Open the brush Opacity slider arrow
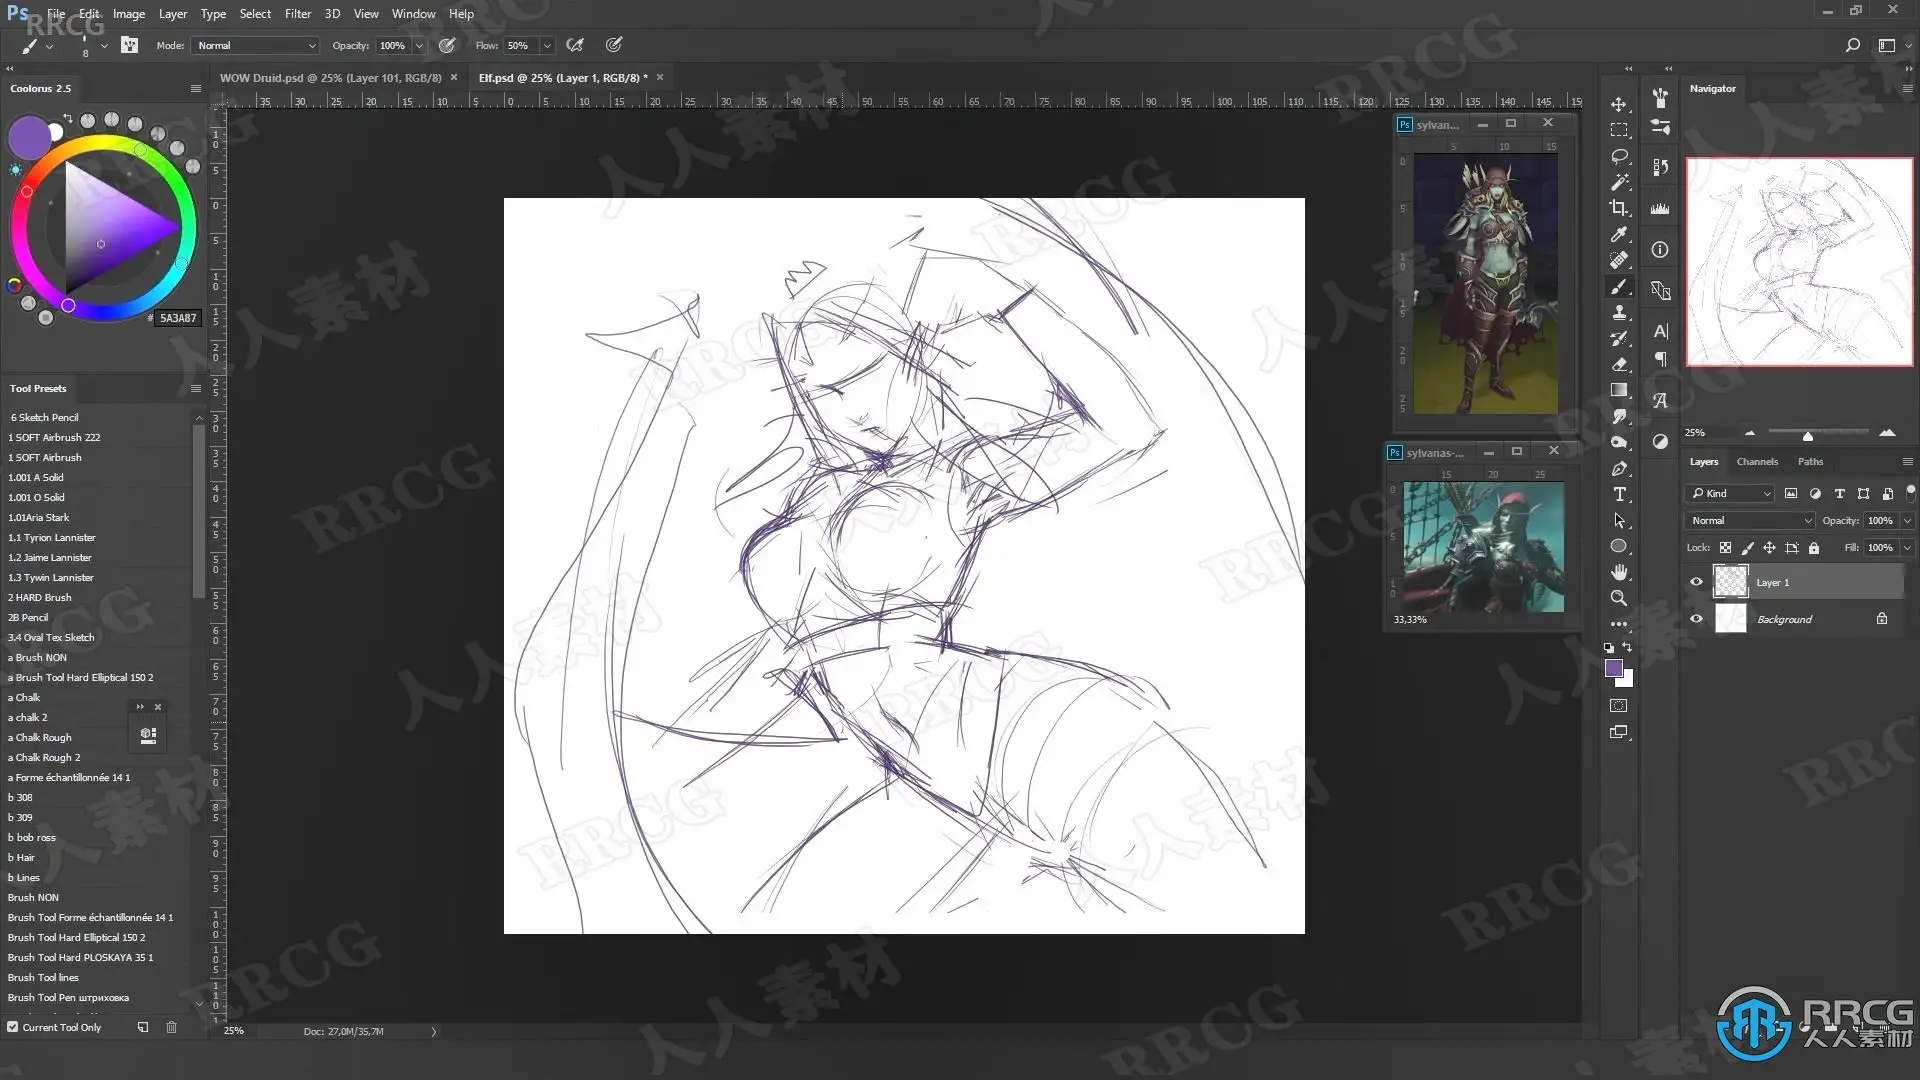This screenshot has height=1080, width=1920. tap(419, 46)
